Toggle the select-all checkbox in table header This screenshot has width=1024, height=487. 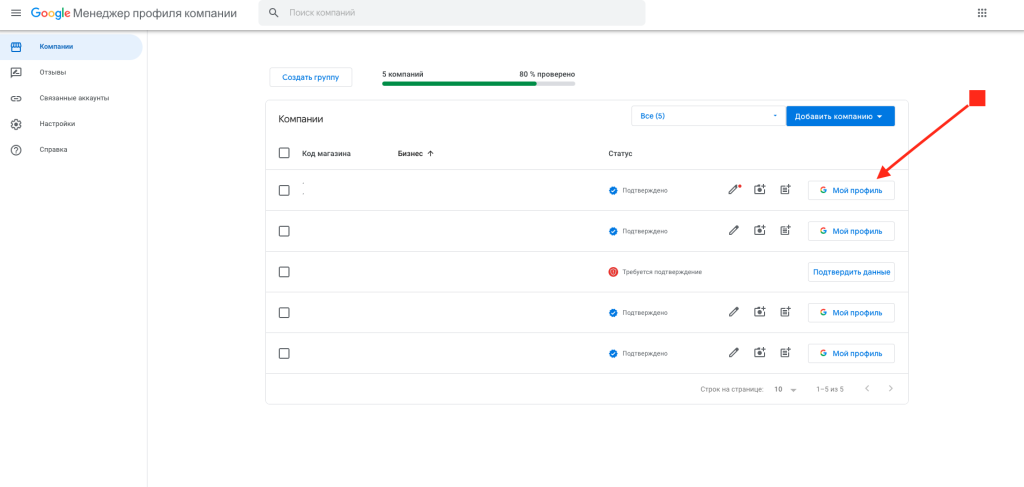[284, 153]
